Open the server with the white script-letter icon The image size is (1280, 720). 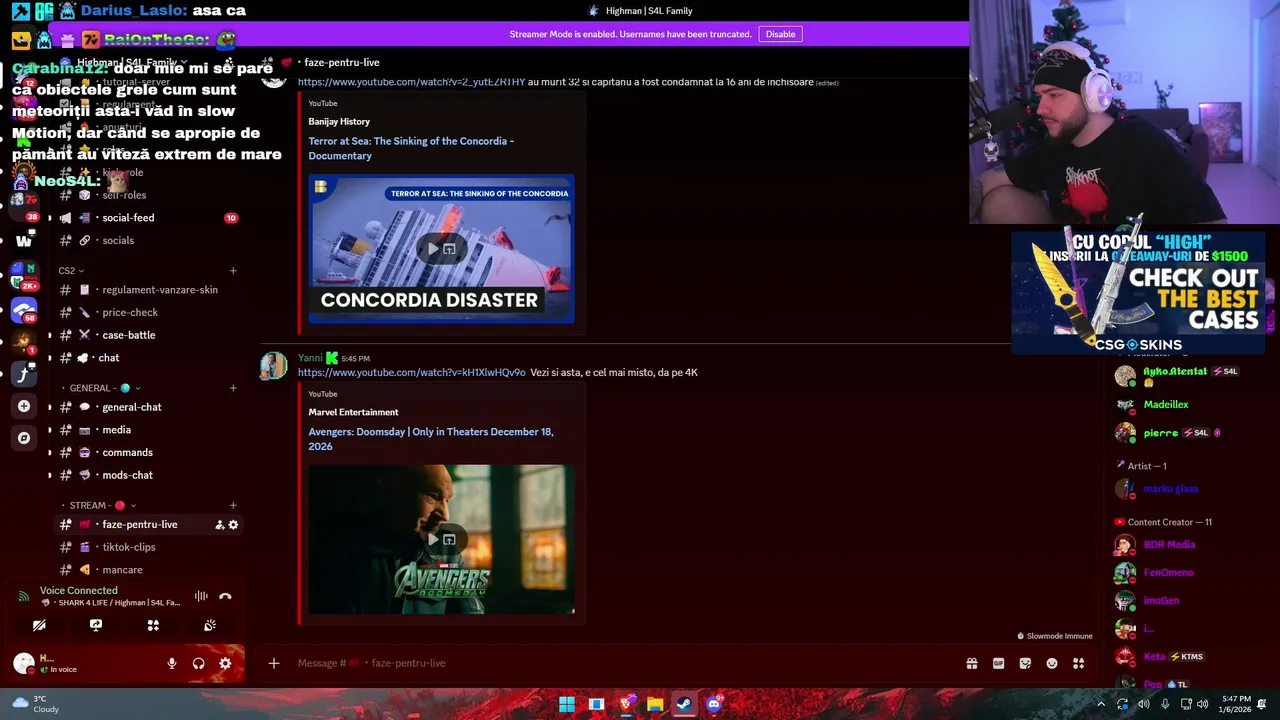[24, 374]
